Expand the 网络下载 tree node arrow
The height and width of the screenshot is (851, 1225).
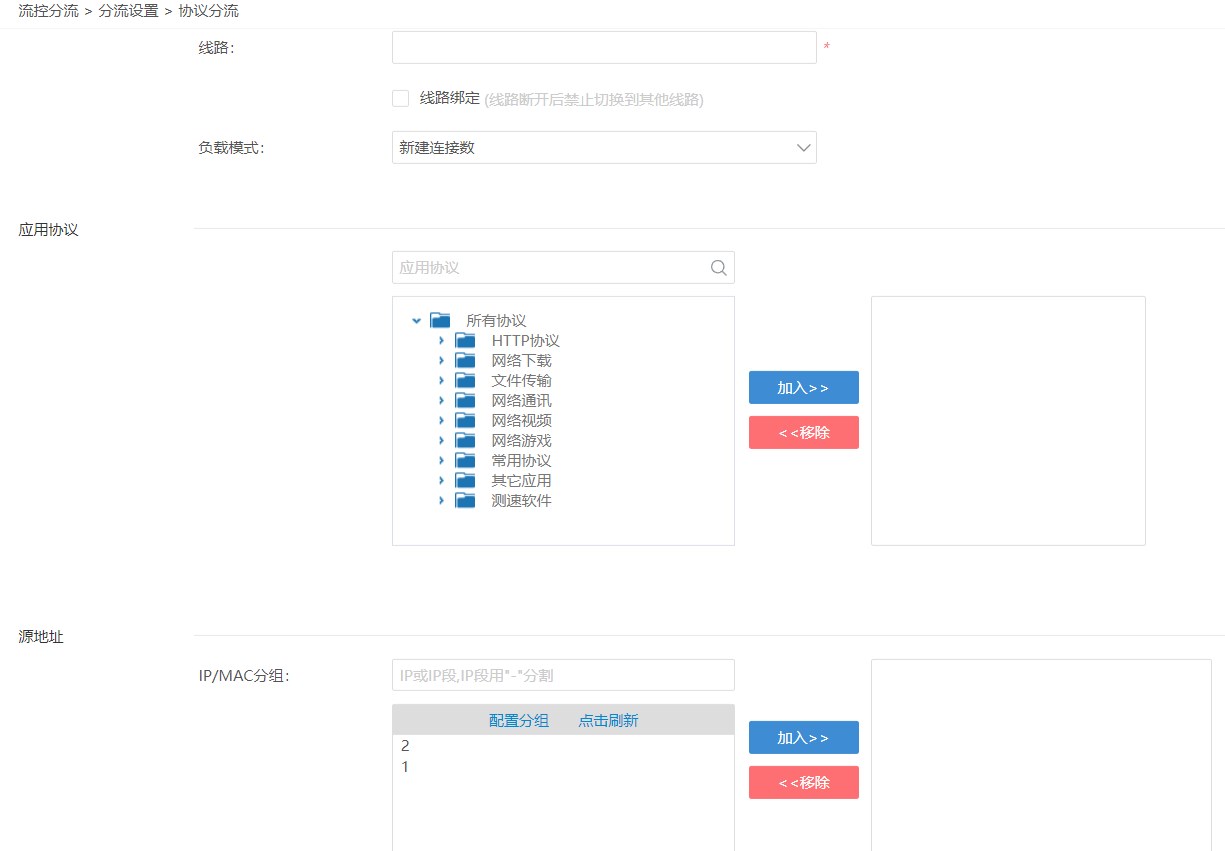(441, 361)
